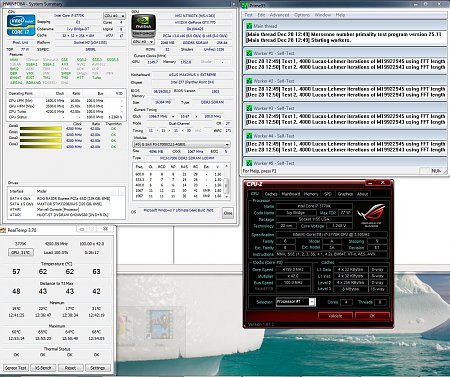Click the Sensor Test button in RealTemp
450x377 pixels.
(x=15, y=368)
